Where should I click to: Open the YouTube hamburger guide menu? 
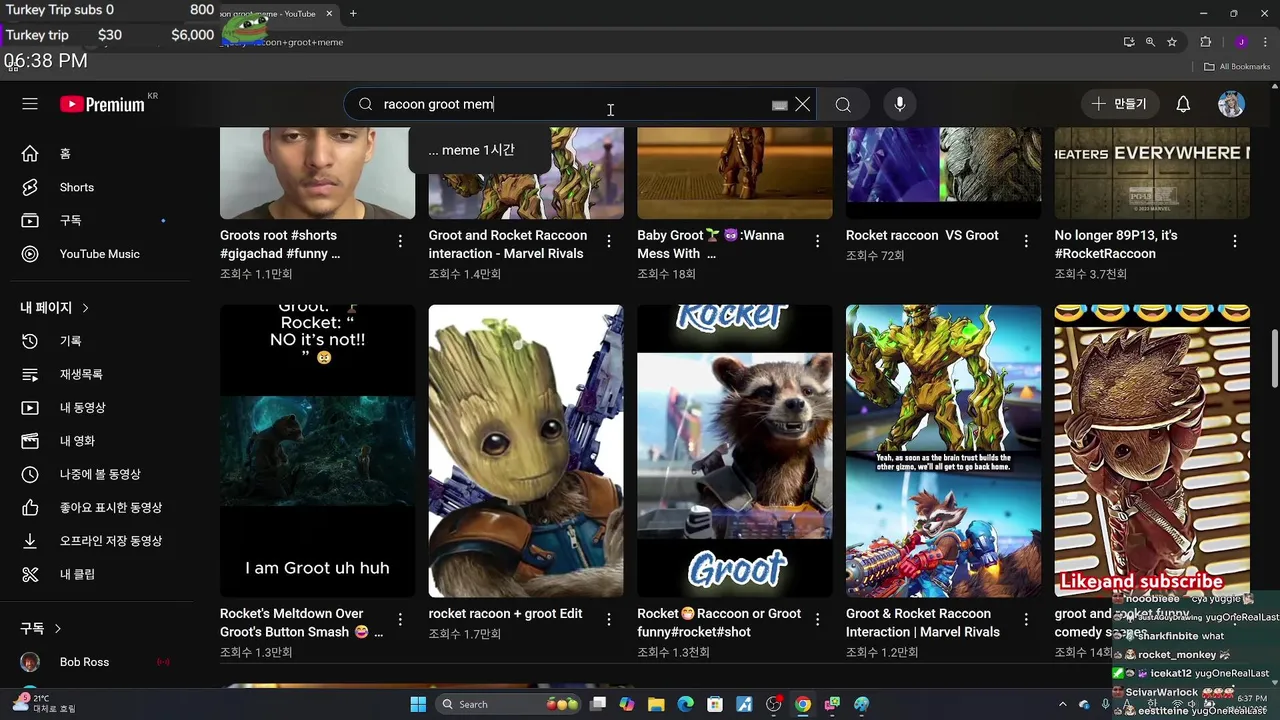tap(30, 104)
